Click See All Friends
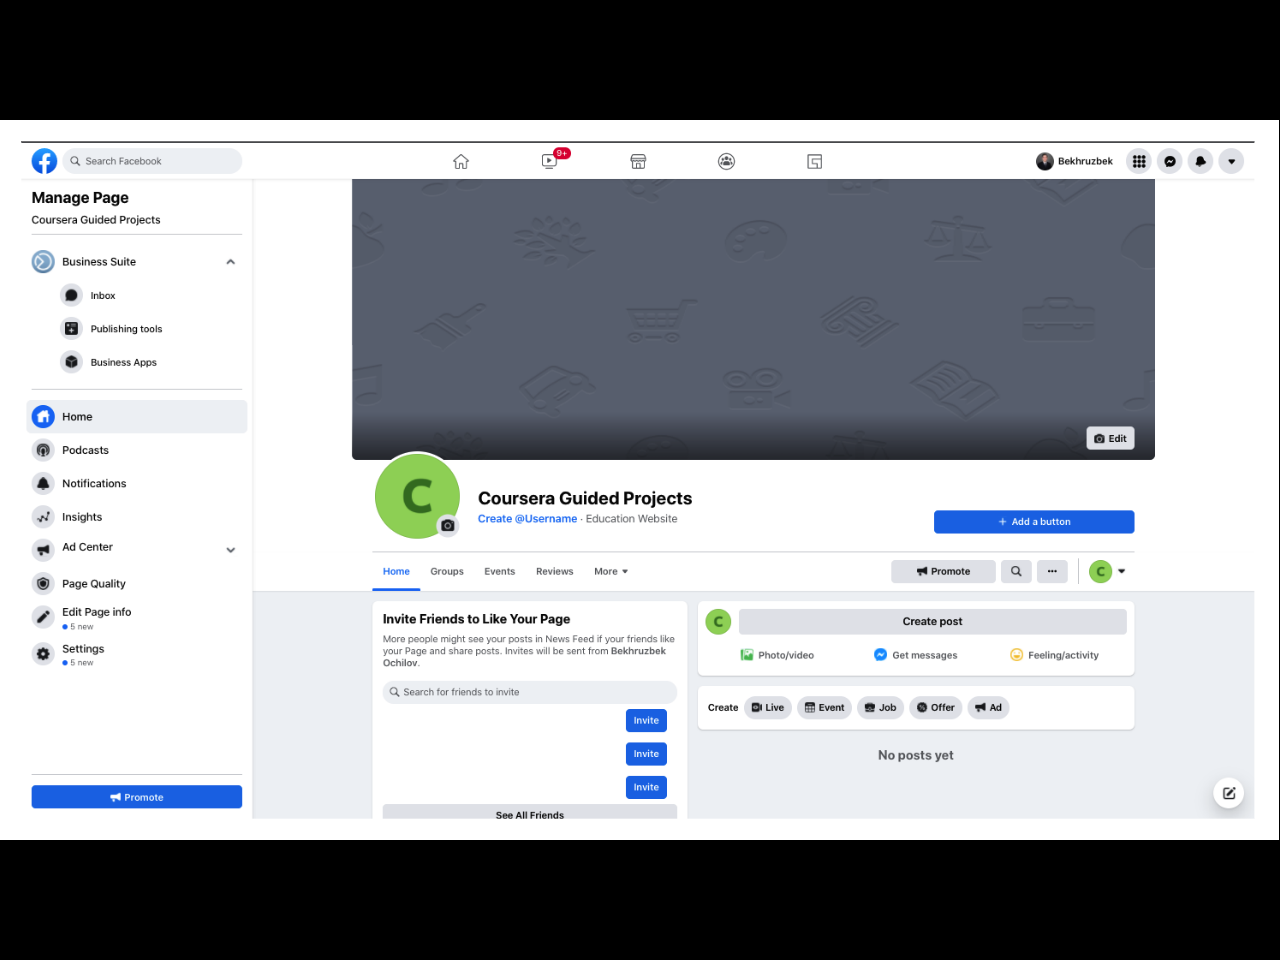The height and width of the screenshot is (960, 1280). (530, 814)
